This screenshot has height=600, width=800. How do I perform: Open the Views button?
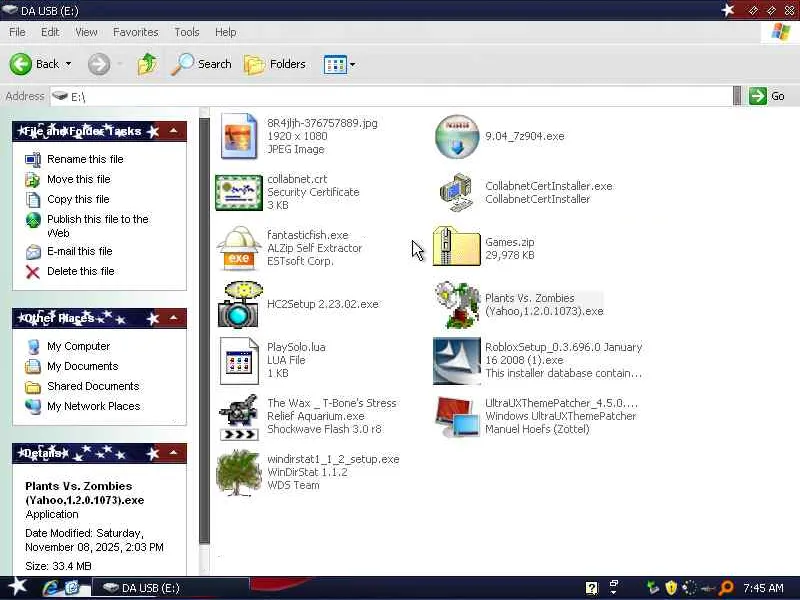(335, 64)
